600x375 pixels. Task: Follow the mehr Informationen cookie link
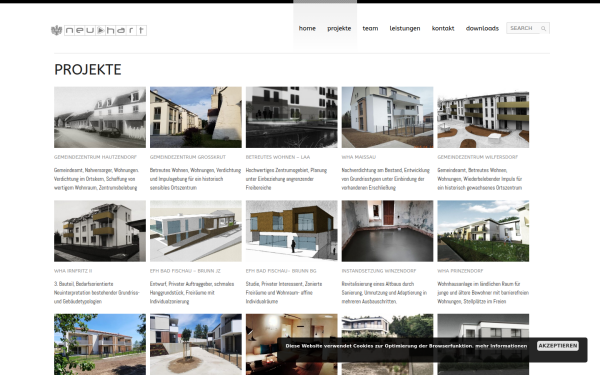[x=501, y=346]
